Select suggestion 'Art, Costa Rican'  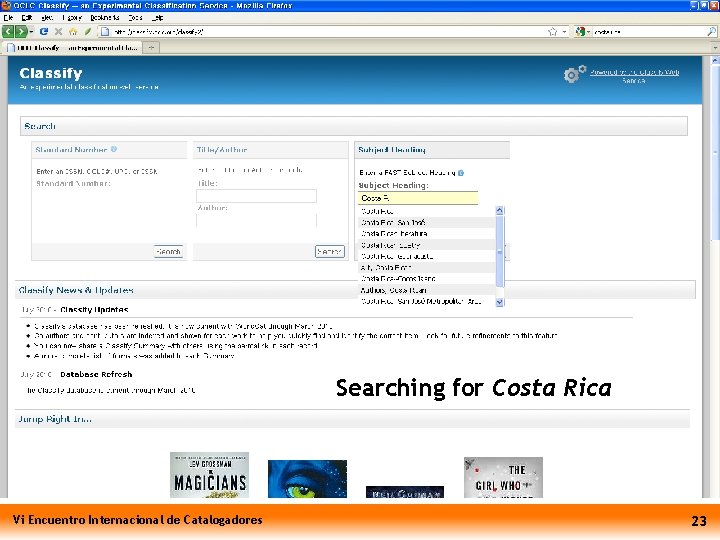pyautogui.click(x=427, y=267)
